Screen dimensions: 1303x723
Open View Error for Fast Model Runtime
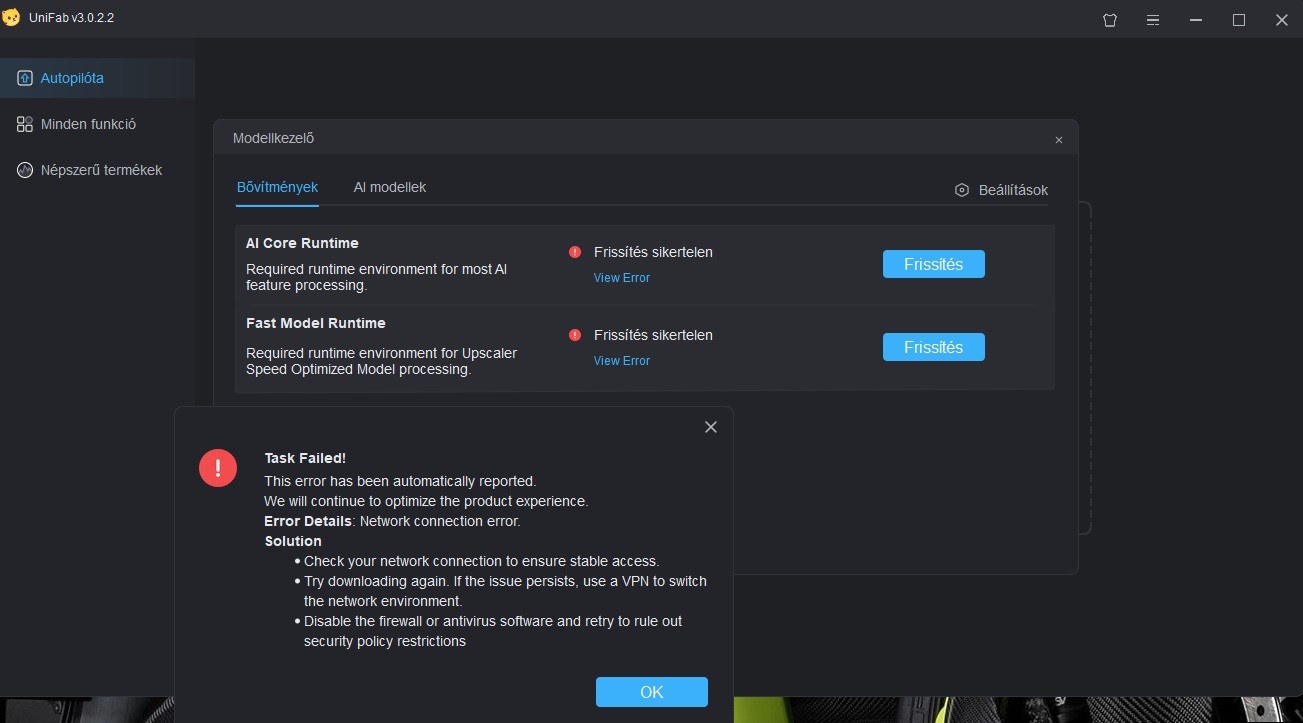click(x=622, y=361)
